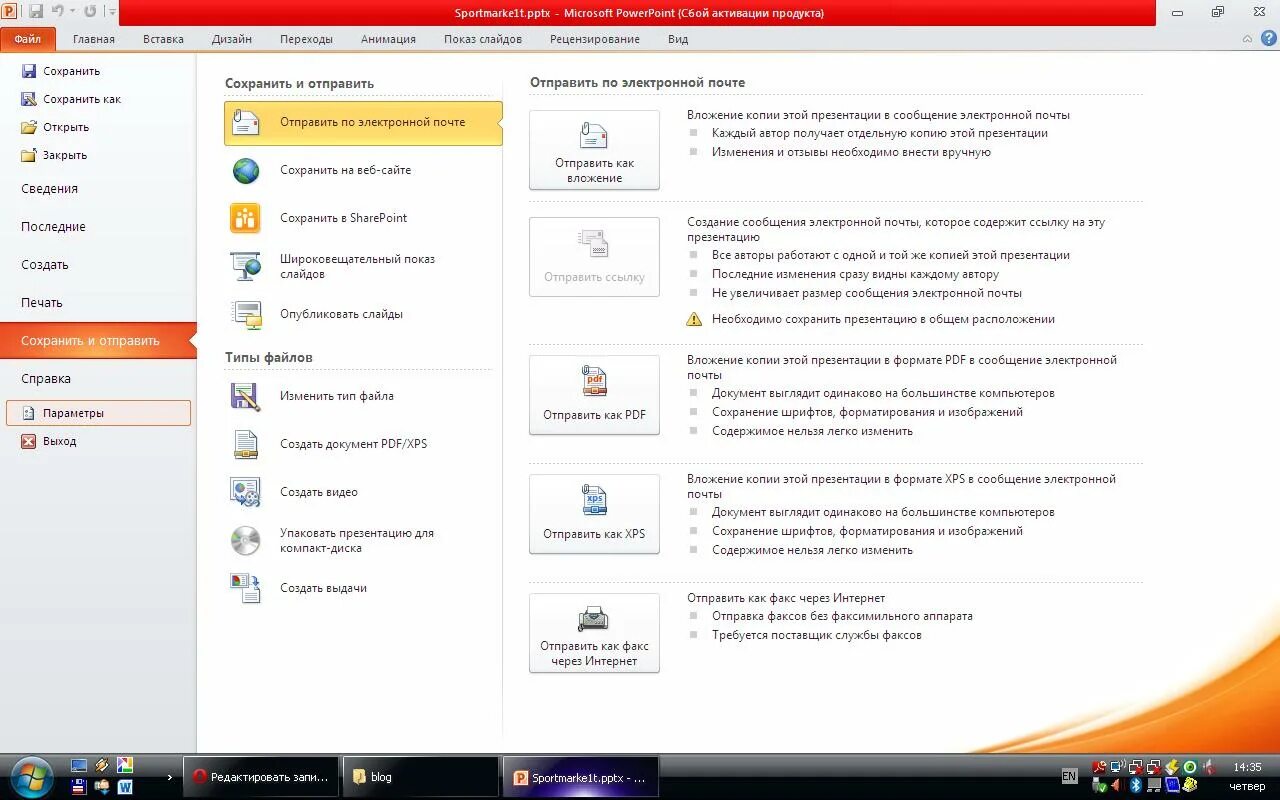Switch to blog folder in taskbar

[x=421, y=777]
